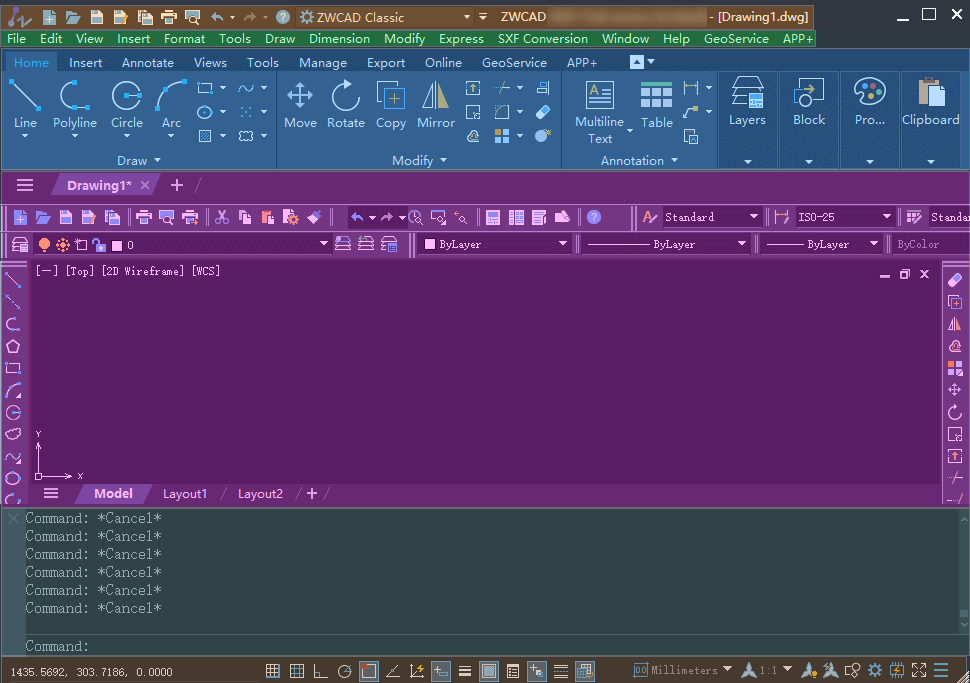Click Match Properties brush in standard toolbar
The image size is (970, 683).
(314, 217)
